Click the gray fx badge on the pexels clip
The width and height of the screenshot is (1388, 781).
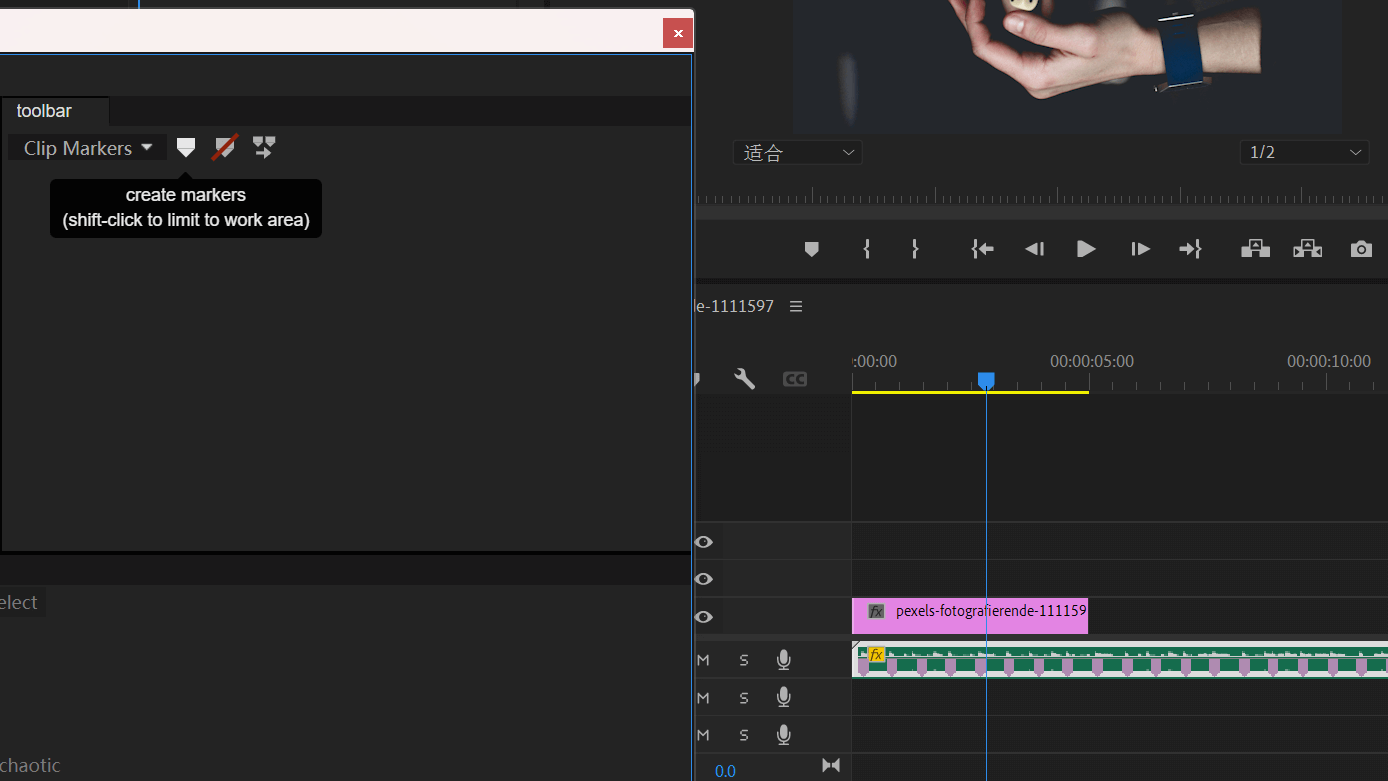click(876, 611)
